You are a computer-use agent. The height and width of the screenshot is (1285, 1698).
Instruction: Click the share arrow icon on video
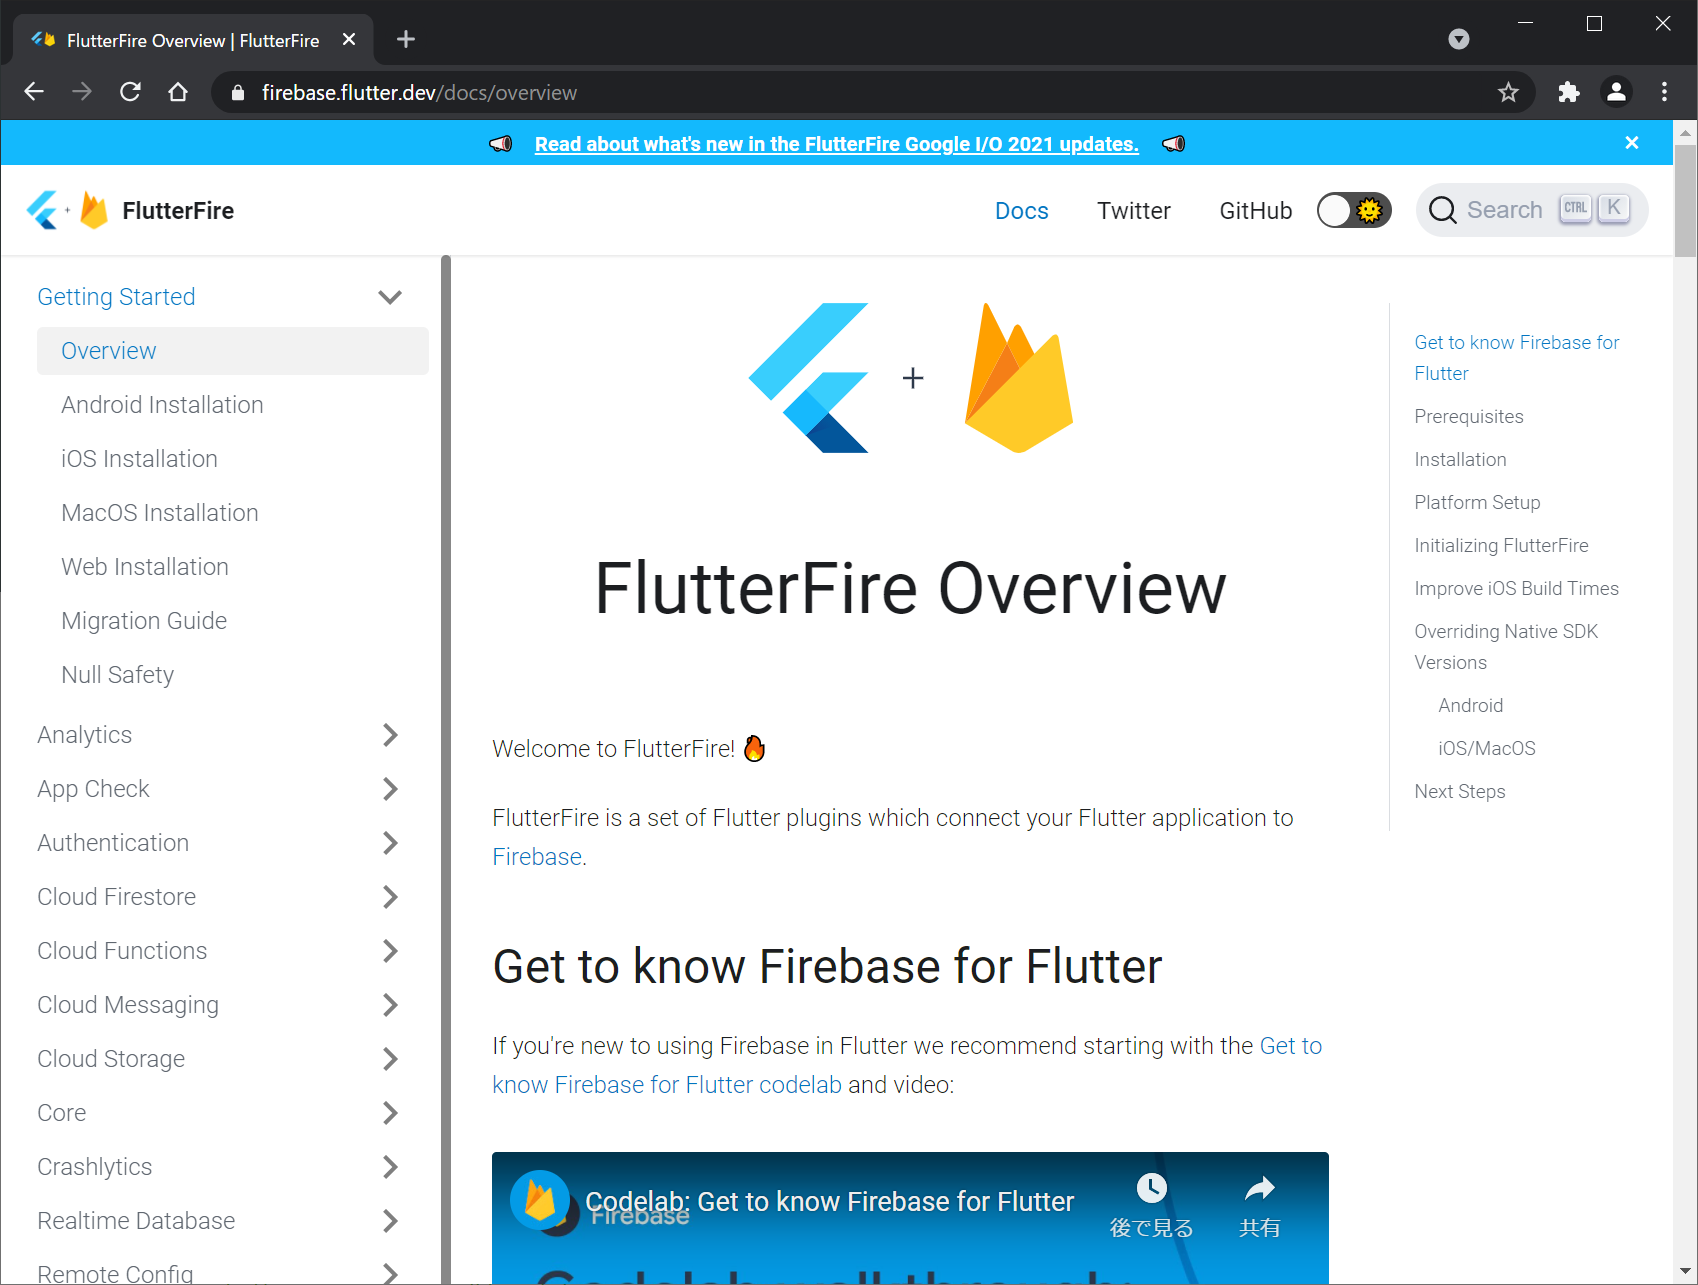click(1259, 1187)
